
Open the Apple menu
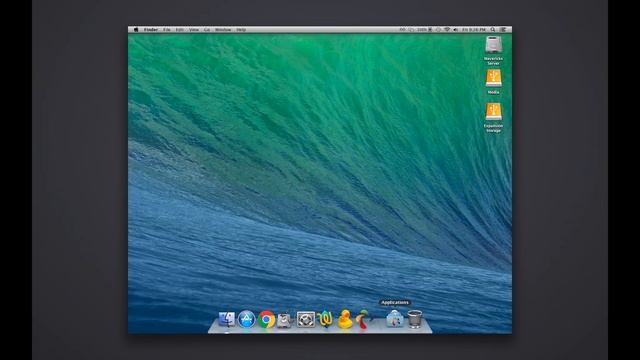136,29
